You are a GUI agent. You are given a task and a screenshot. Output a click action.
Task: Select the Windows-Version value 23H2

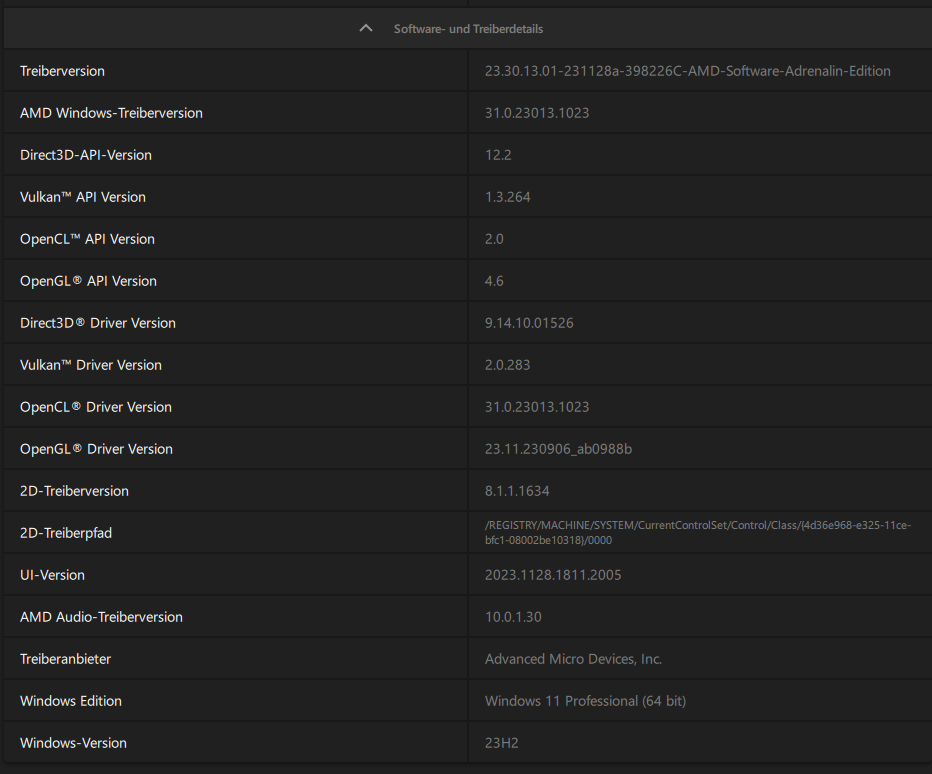(x=501, y=743)
